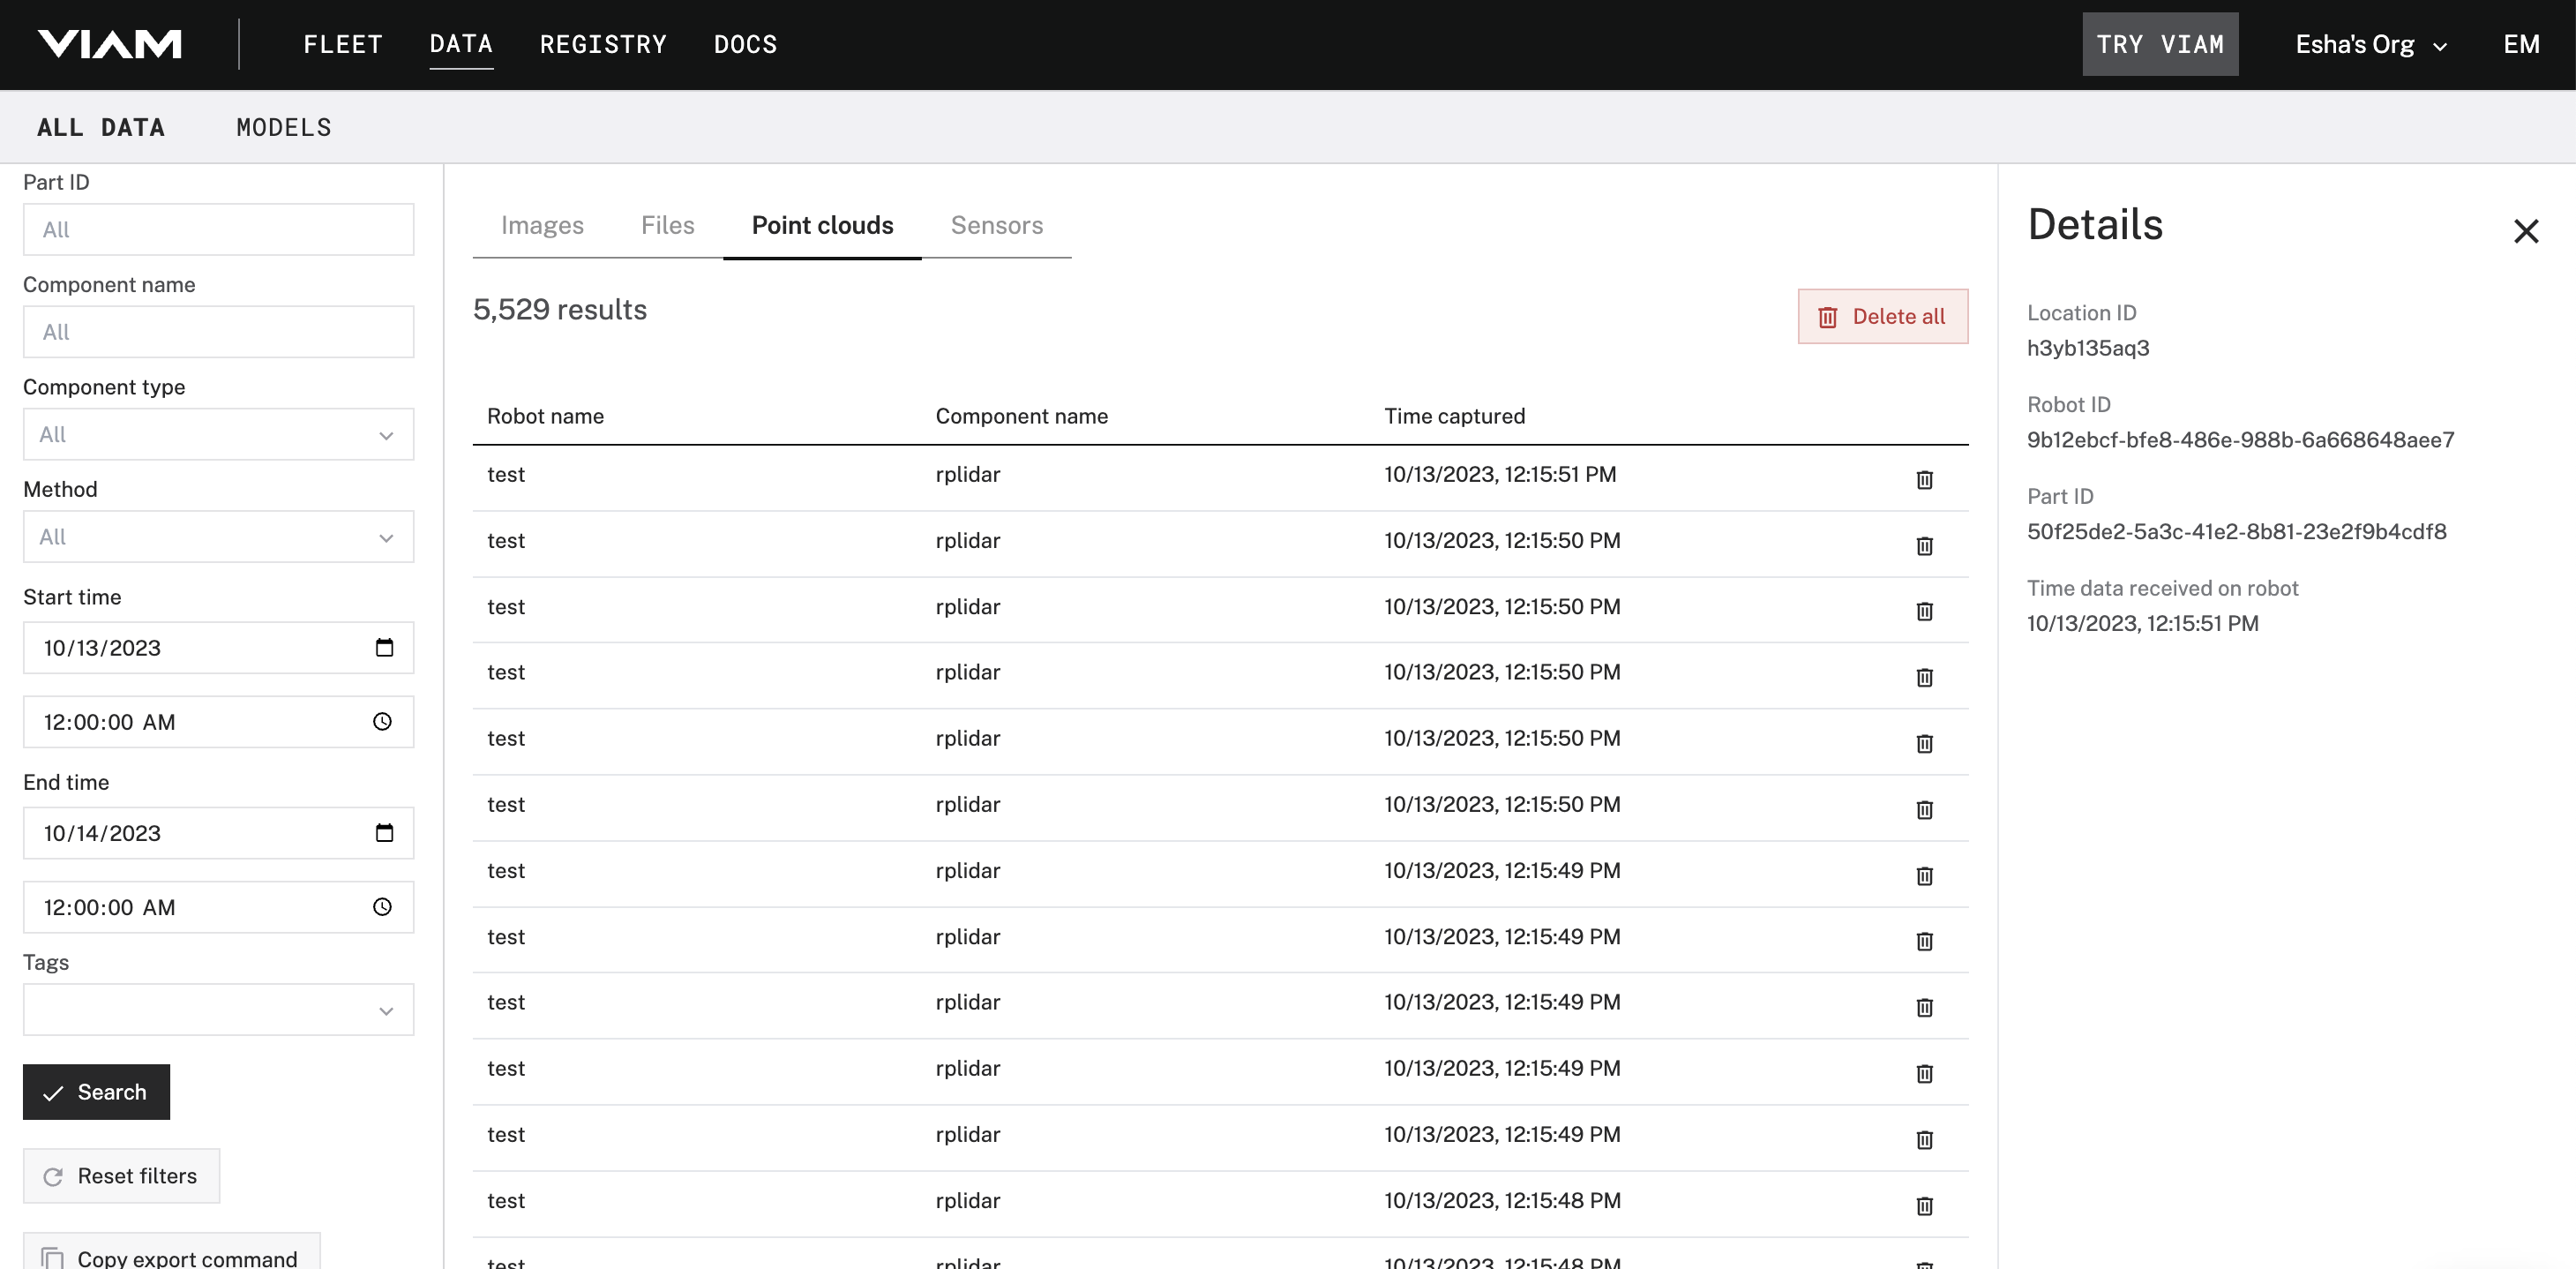2576x1269 pixels.
Task: Open the Start time calendar picker icon
Action: point(384,648)
